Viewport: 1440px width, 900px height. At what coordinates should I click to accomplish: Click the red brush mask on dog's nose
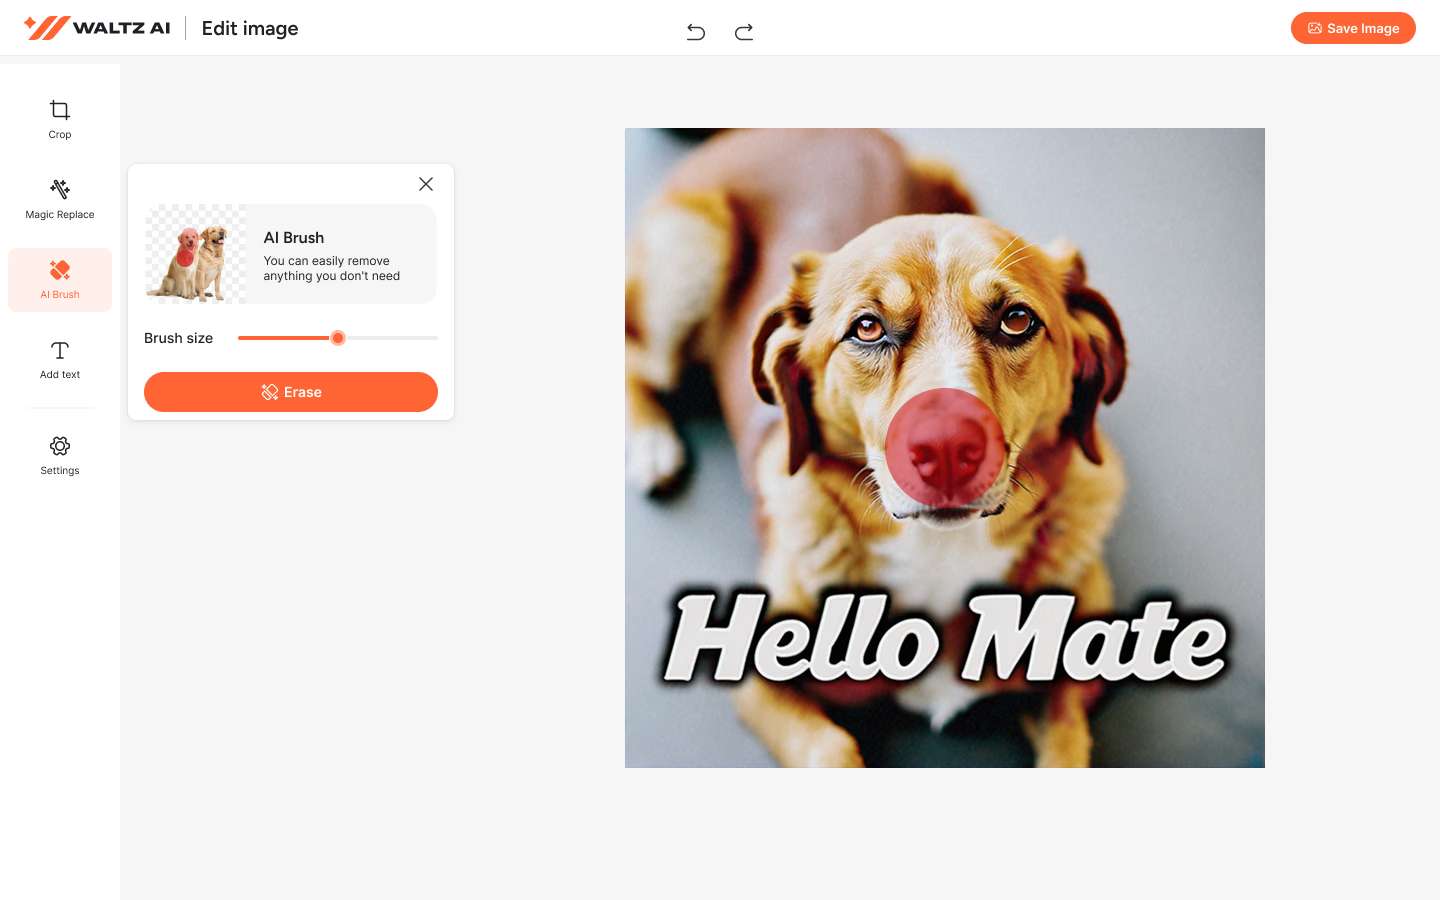pyautogui.click(x=944, y=447)
